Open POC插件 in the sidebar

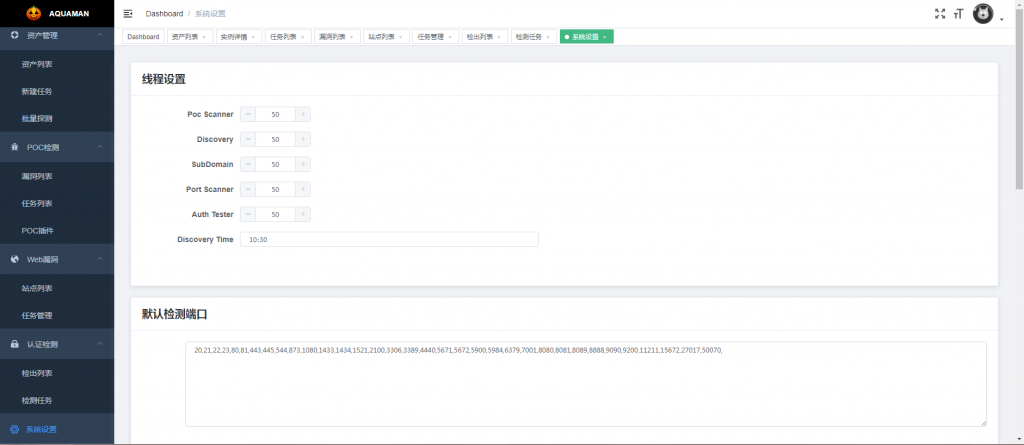tap(57, 231)
